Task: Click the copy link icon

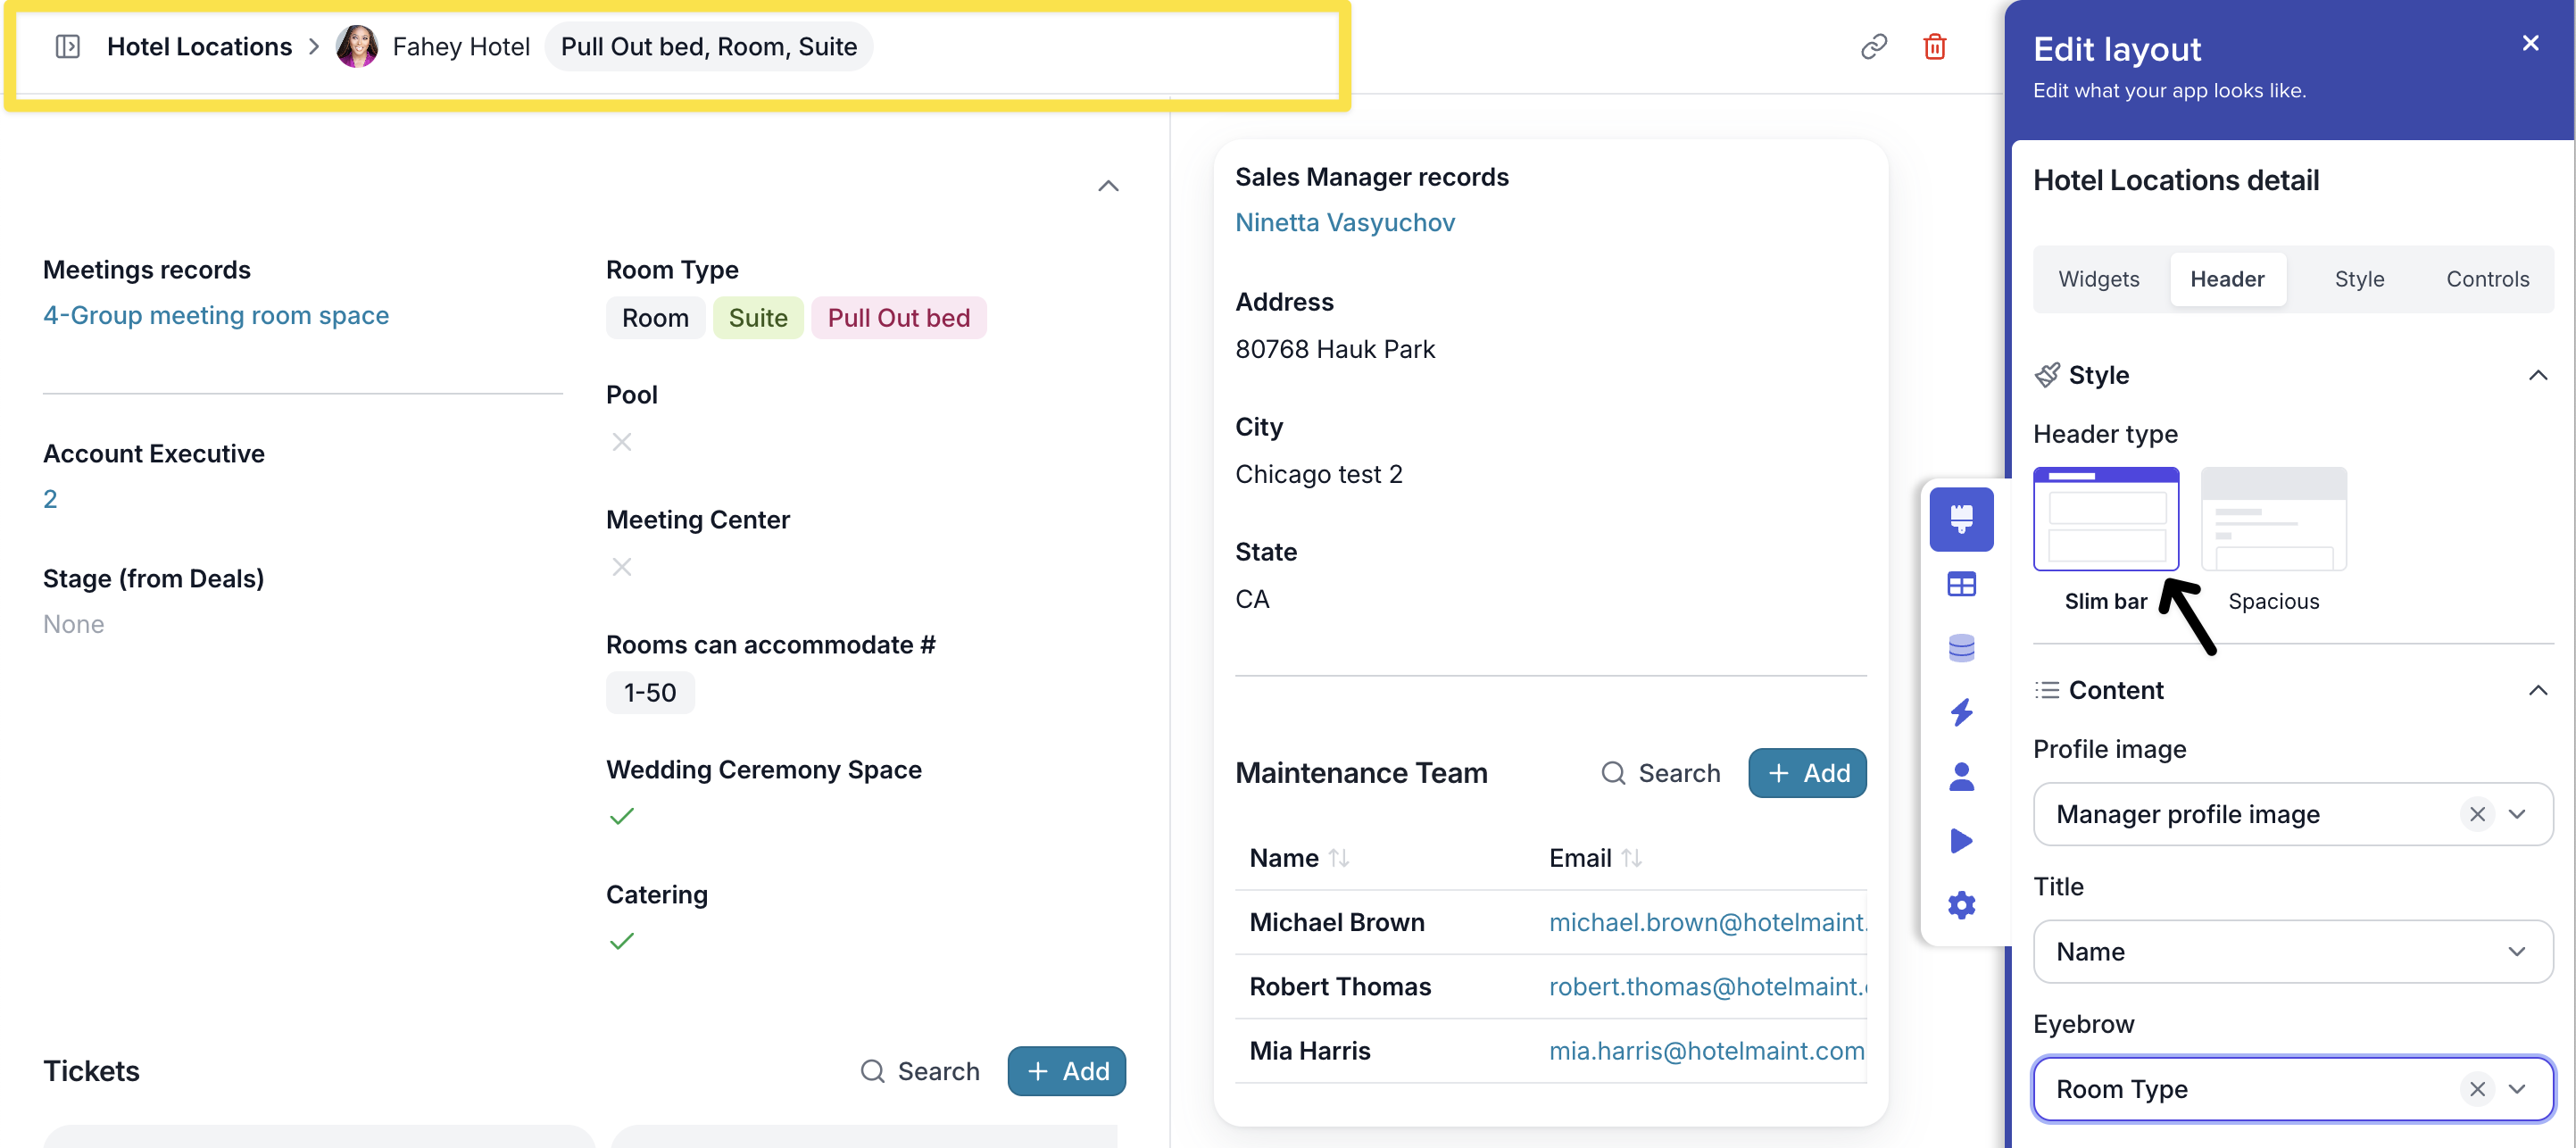Action: click(1873, 46)
